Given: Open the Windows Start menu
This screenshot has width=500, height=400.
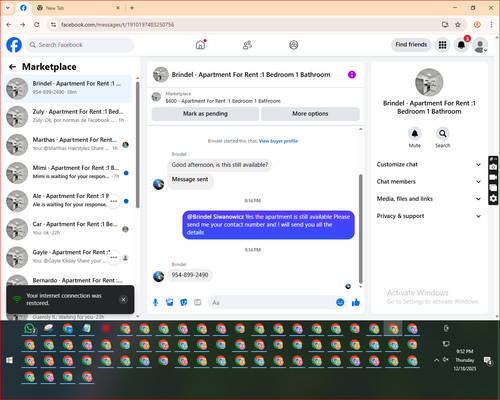Looking at the screenshot, I should tap(10, 360).
